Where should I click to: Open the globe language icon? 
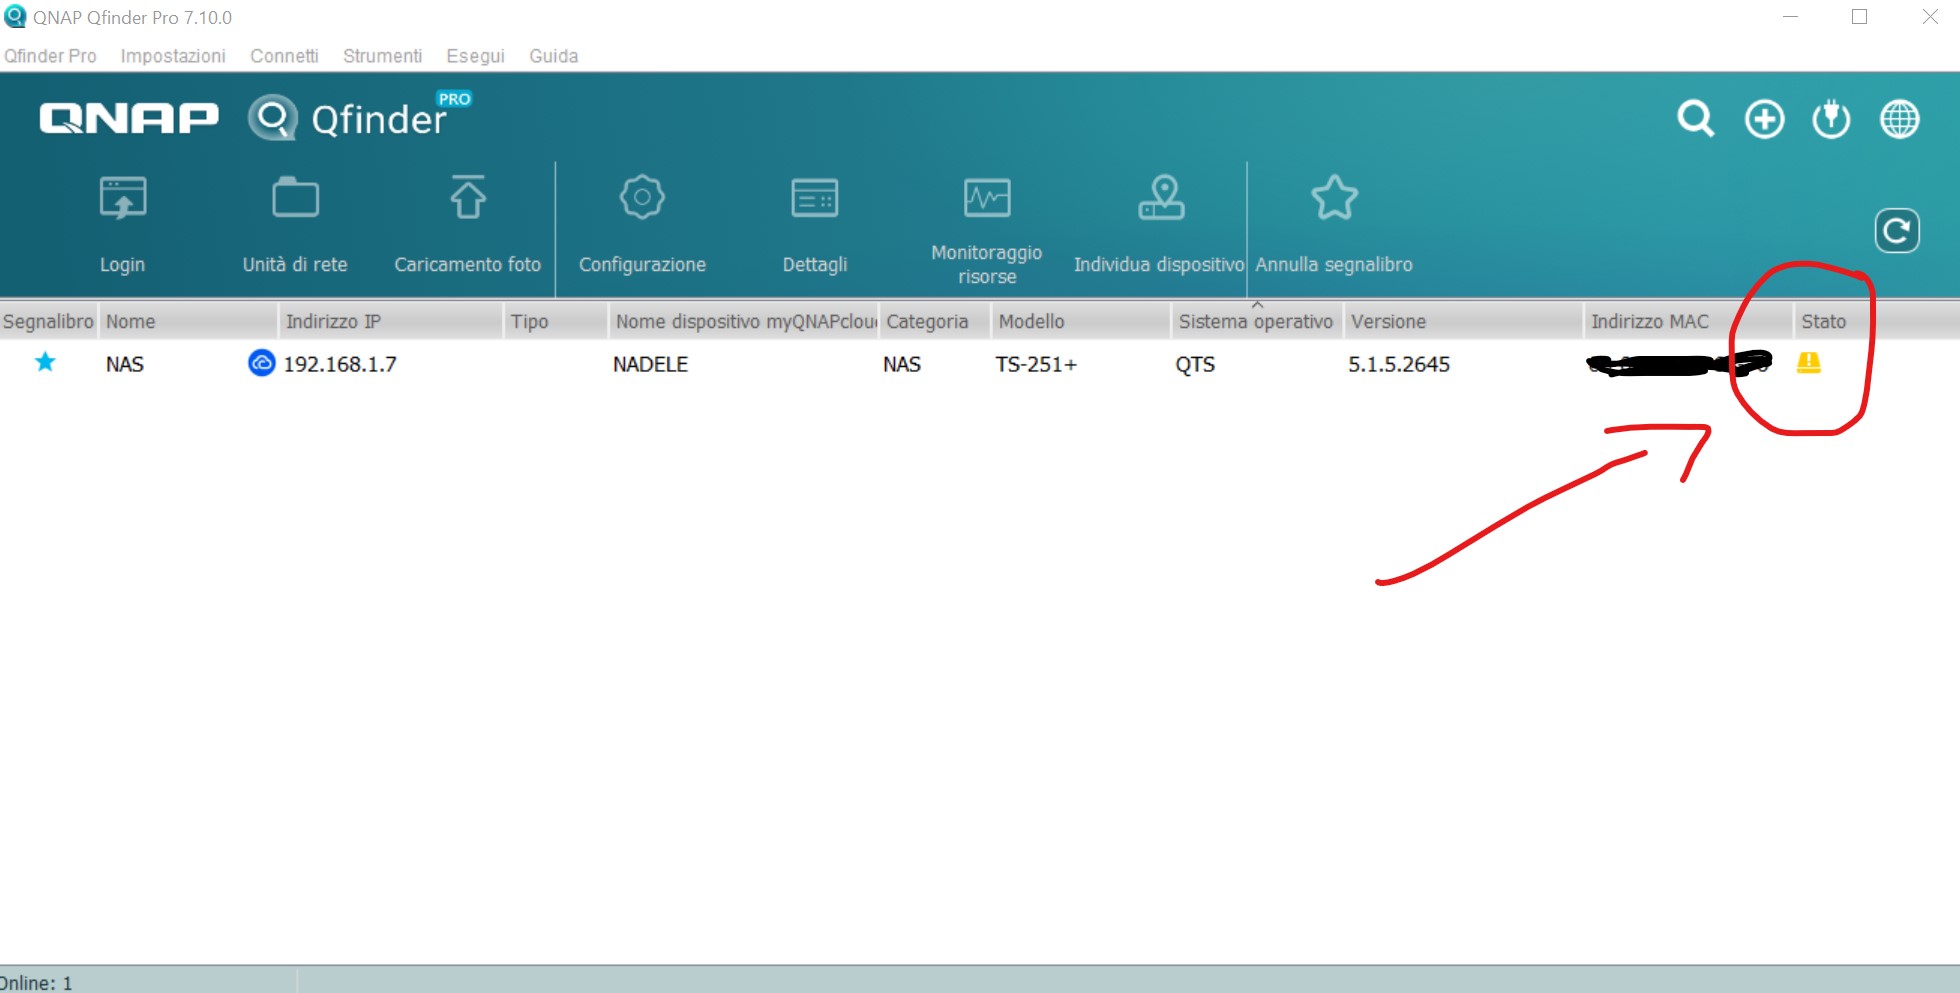[1899, 119]
